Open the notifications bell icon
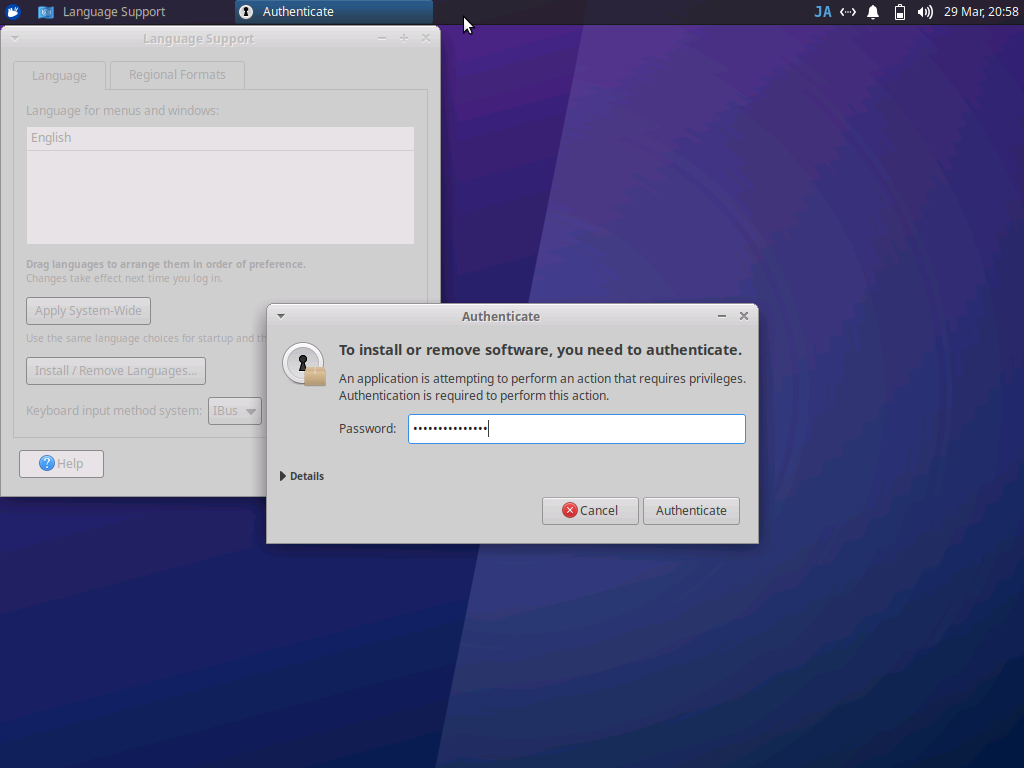The width and height of the screenshot is (1024, 768). pyautogui.click(x=873, y=12)
